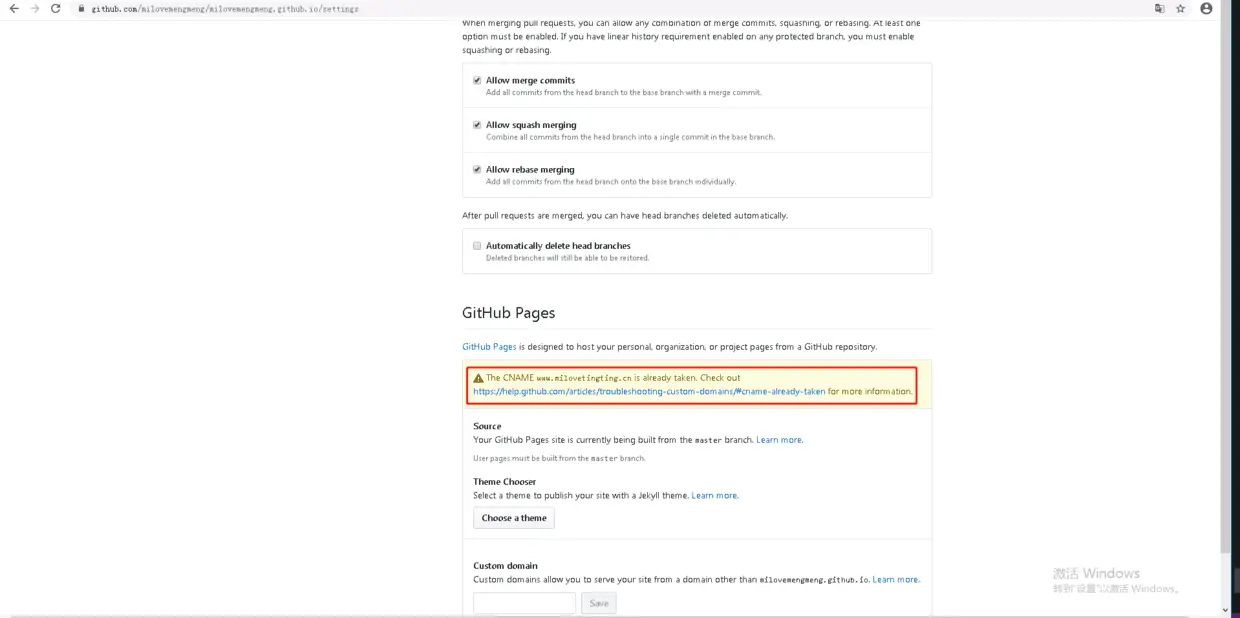Go back with the browser back arrow
1240x618 pixels.
13,8
